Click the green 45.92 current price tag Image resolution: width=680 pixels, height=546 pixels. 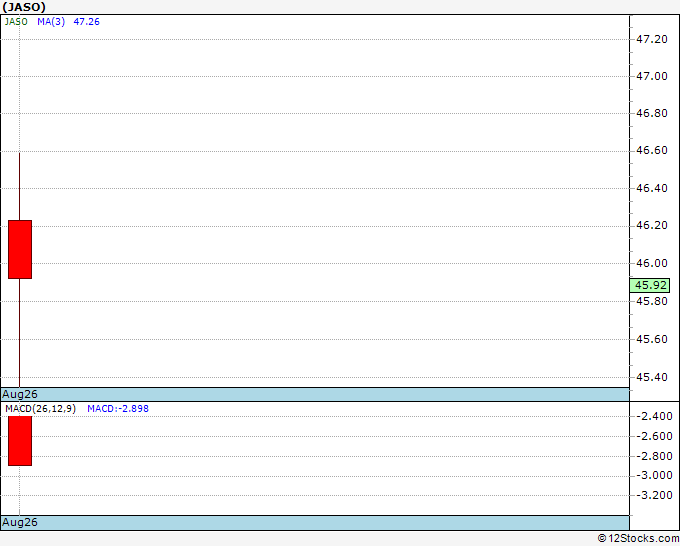click(650, 285)
